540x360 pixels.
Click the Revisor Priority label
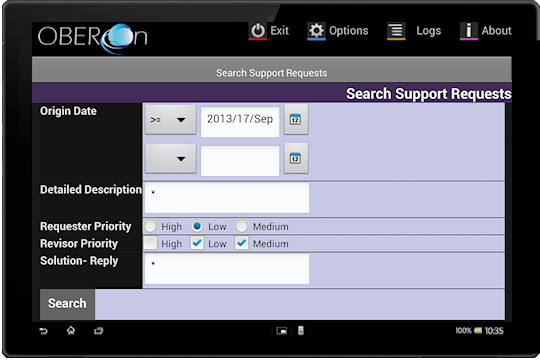[79, 243]
